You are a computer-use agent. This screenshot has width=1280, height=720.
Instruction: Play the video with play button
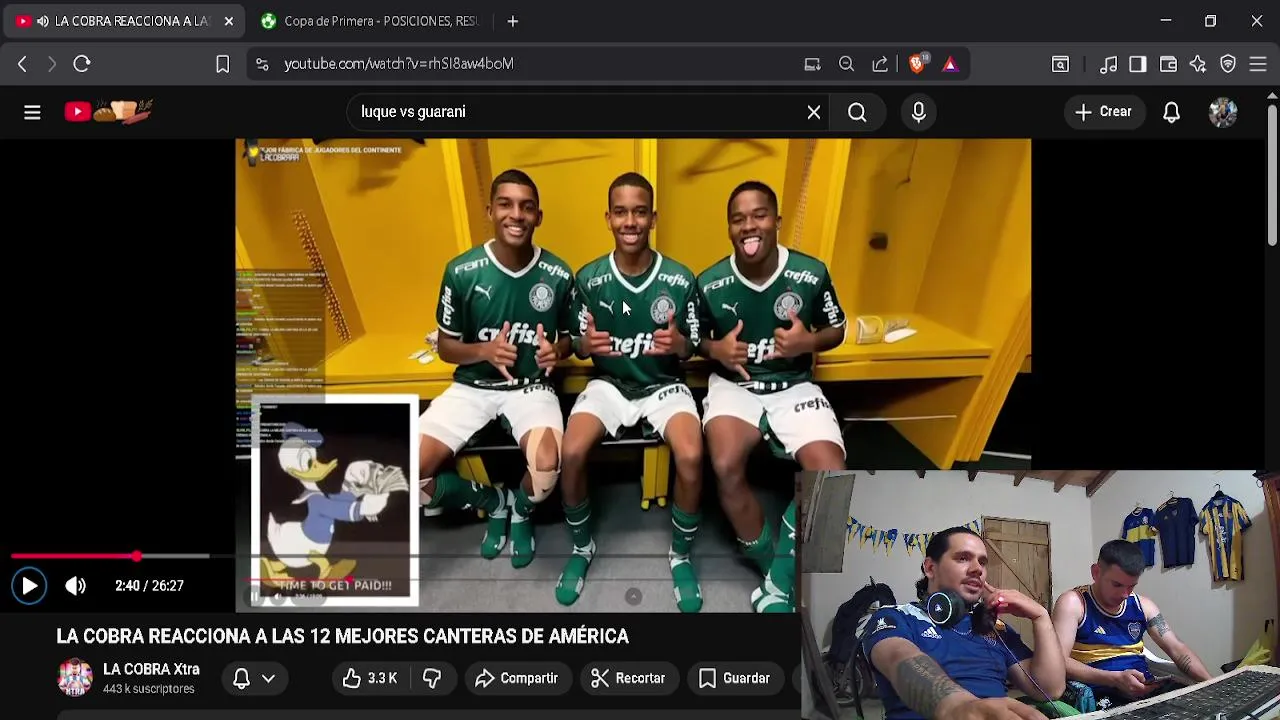point(29,586)
